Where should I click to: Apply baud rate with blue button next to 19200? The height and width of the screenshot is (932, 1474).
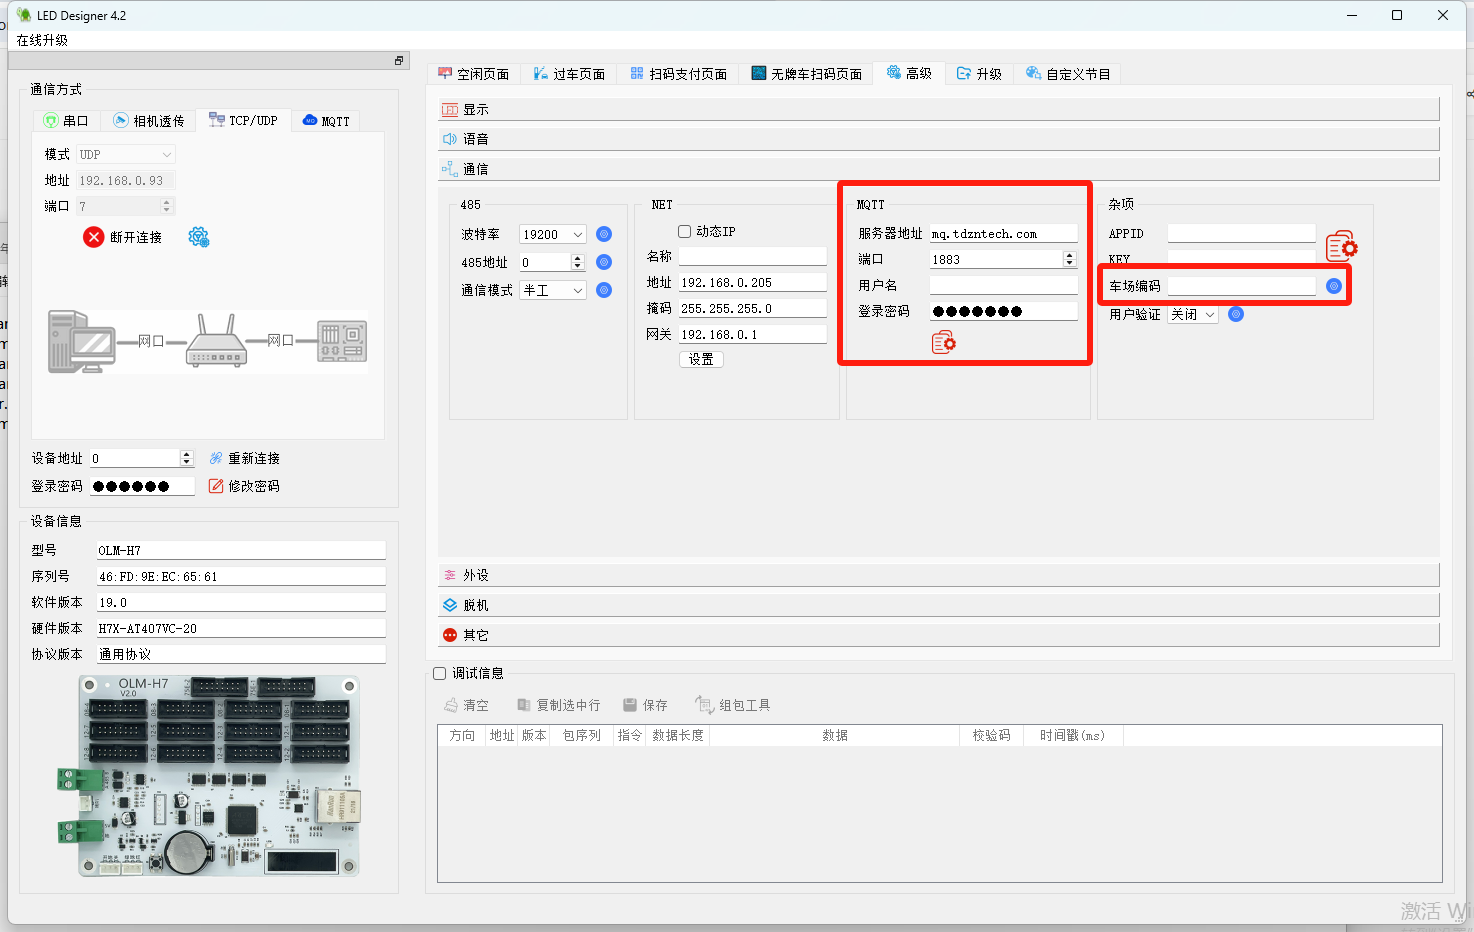604,234
